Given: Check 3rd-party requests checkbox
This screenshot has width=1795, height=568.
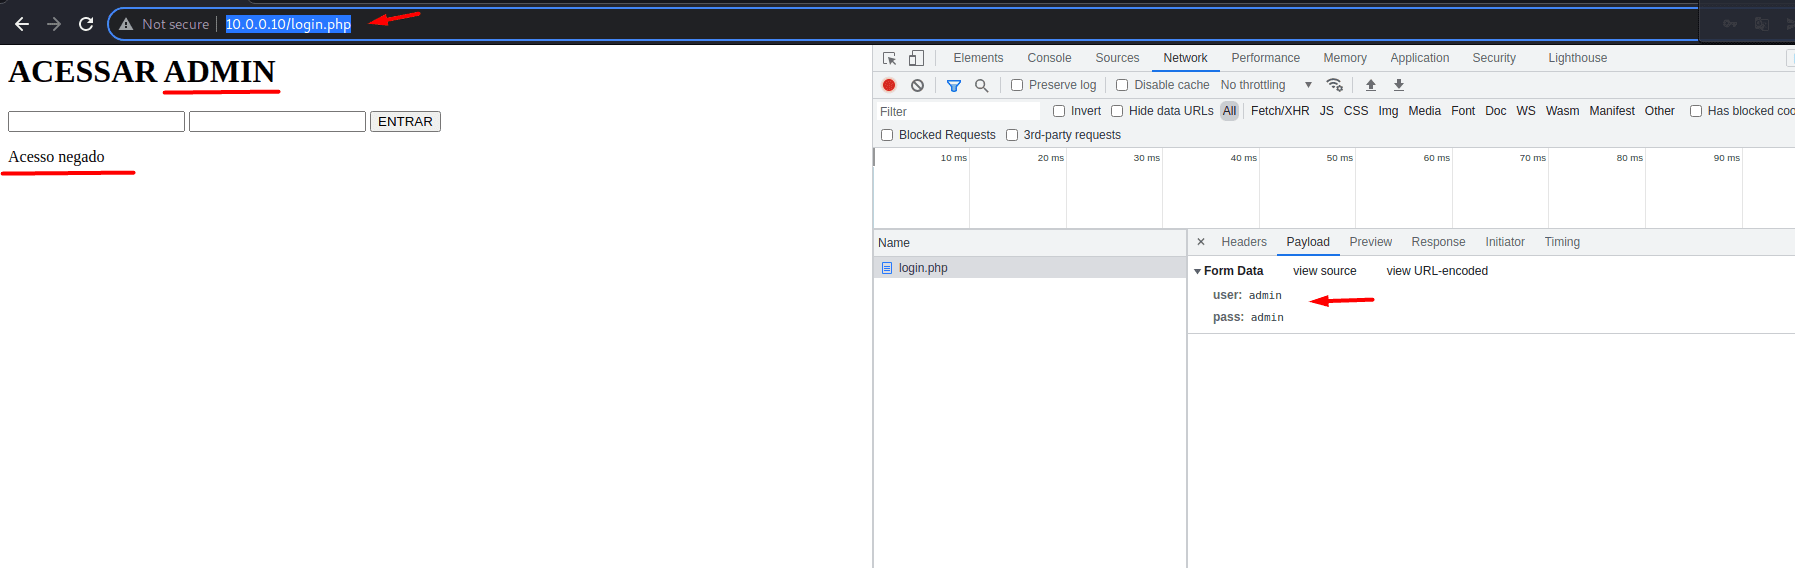Looking at the screenshot, I should tap(1012, 135).
